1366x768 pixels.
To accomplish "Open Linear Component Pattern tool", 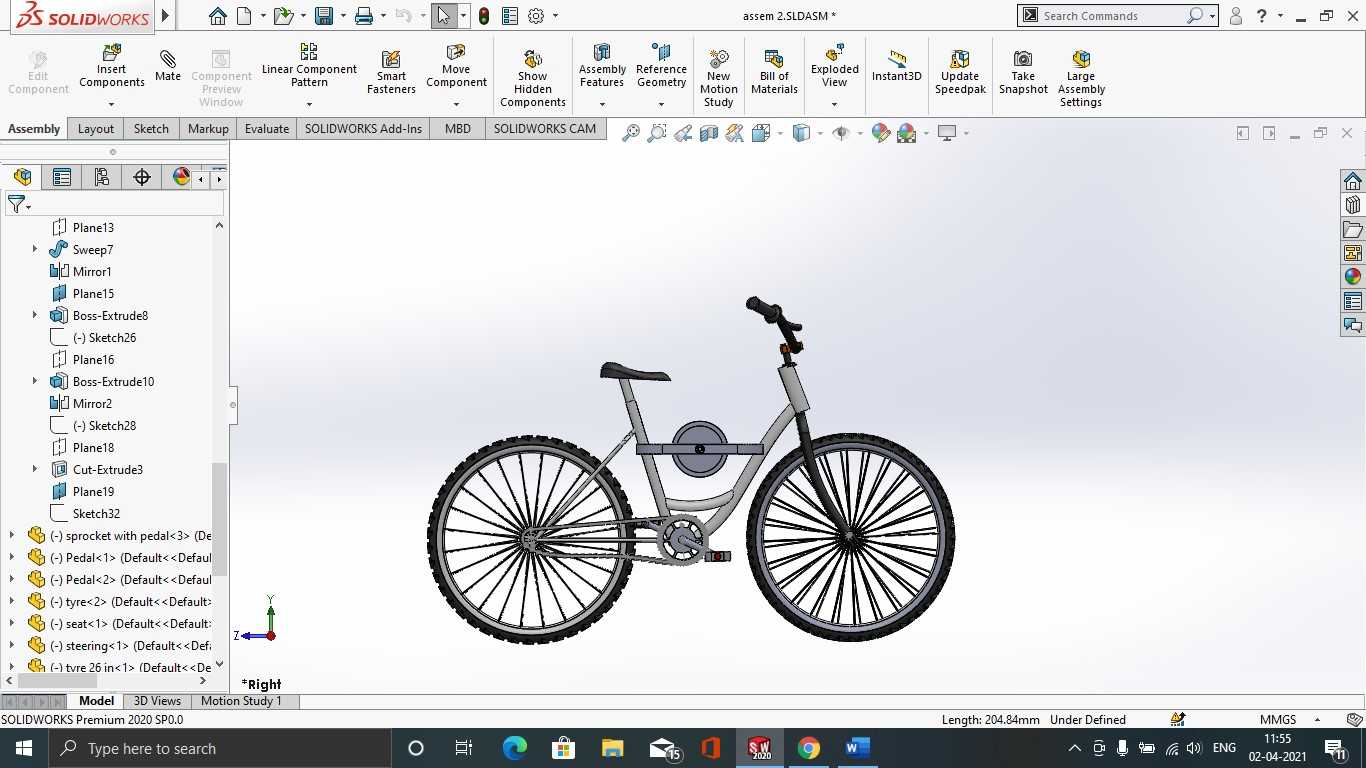I will (x=309, y=65).
